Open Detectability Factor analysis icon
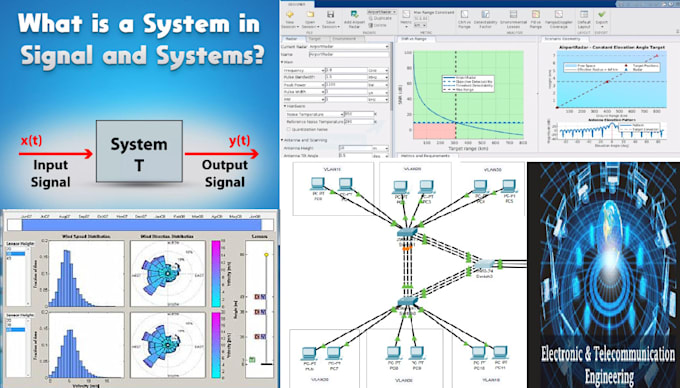680x388 pixels. pos(485,15)
